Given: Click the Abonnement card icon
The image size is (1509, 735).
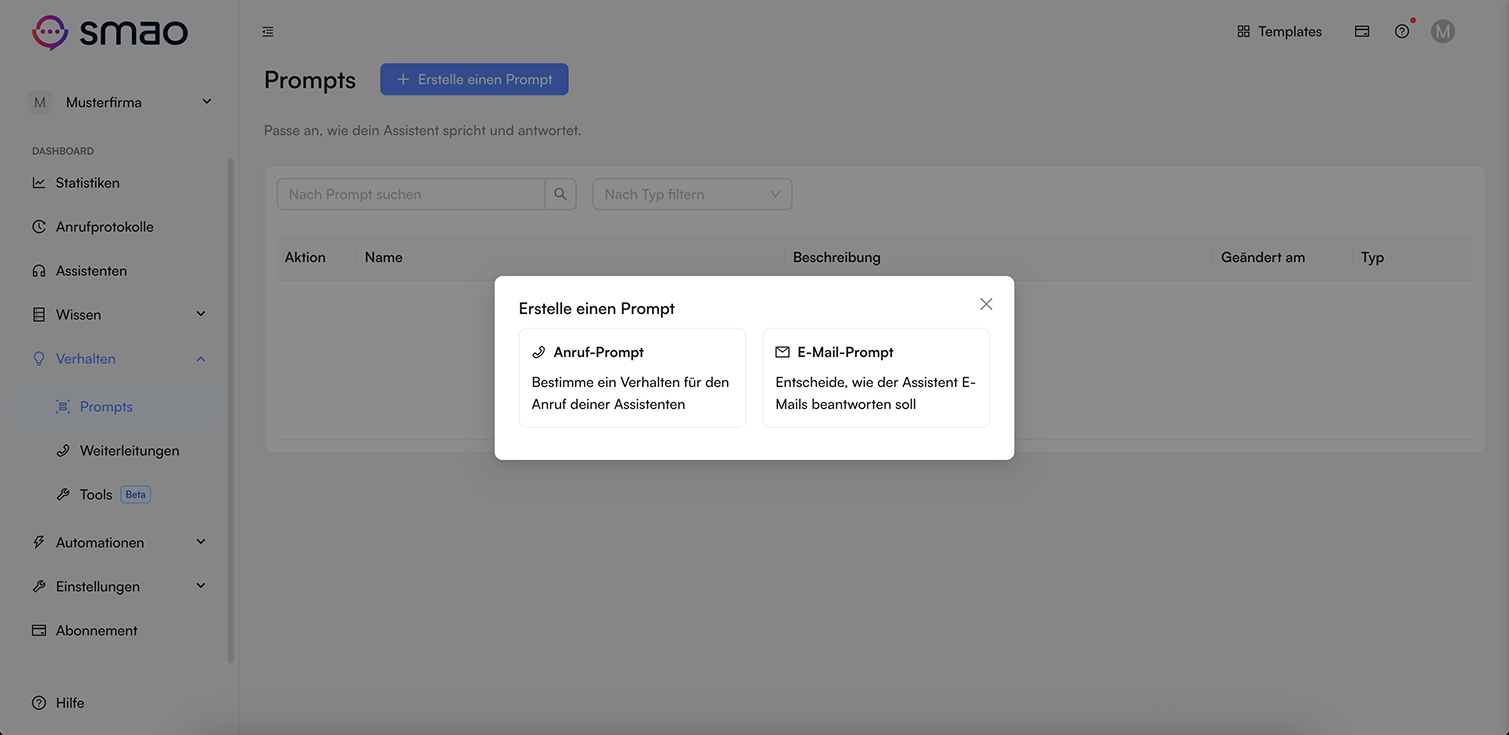Looking at the screenshot, I should click(39, 631).
